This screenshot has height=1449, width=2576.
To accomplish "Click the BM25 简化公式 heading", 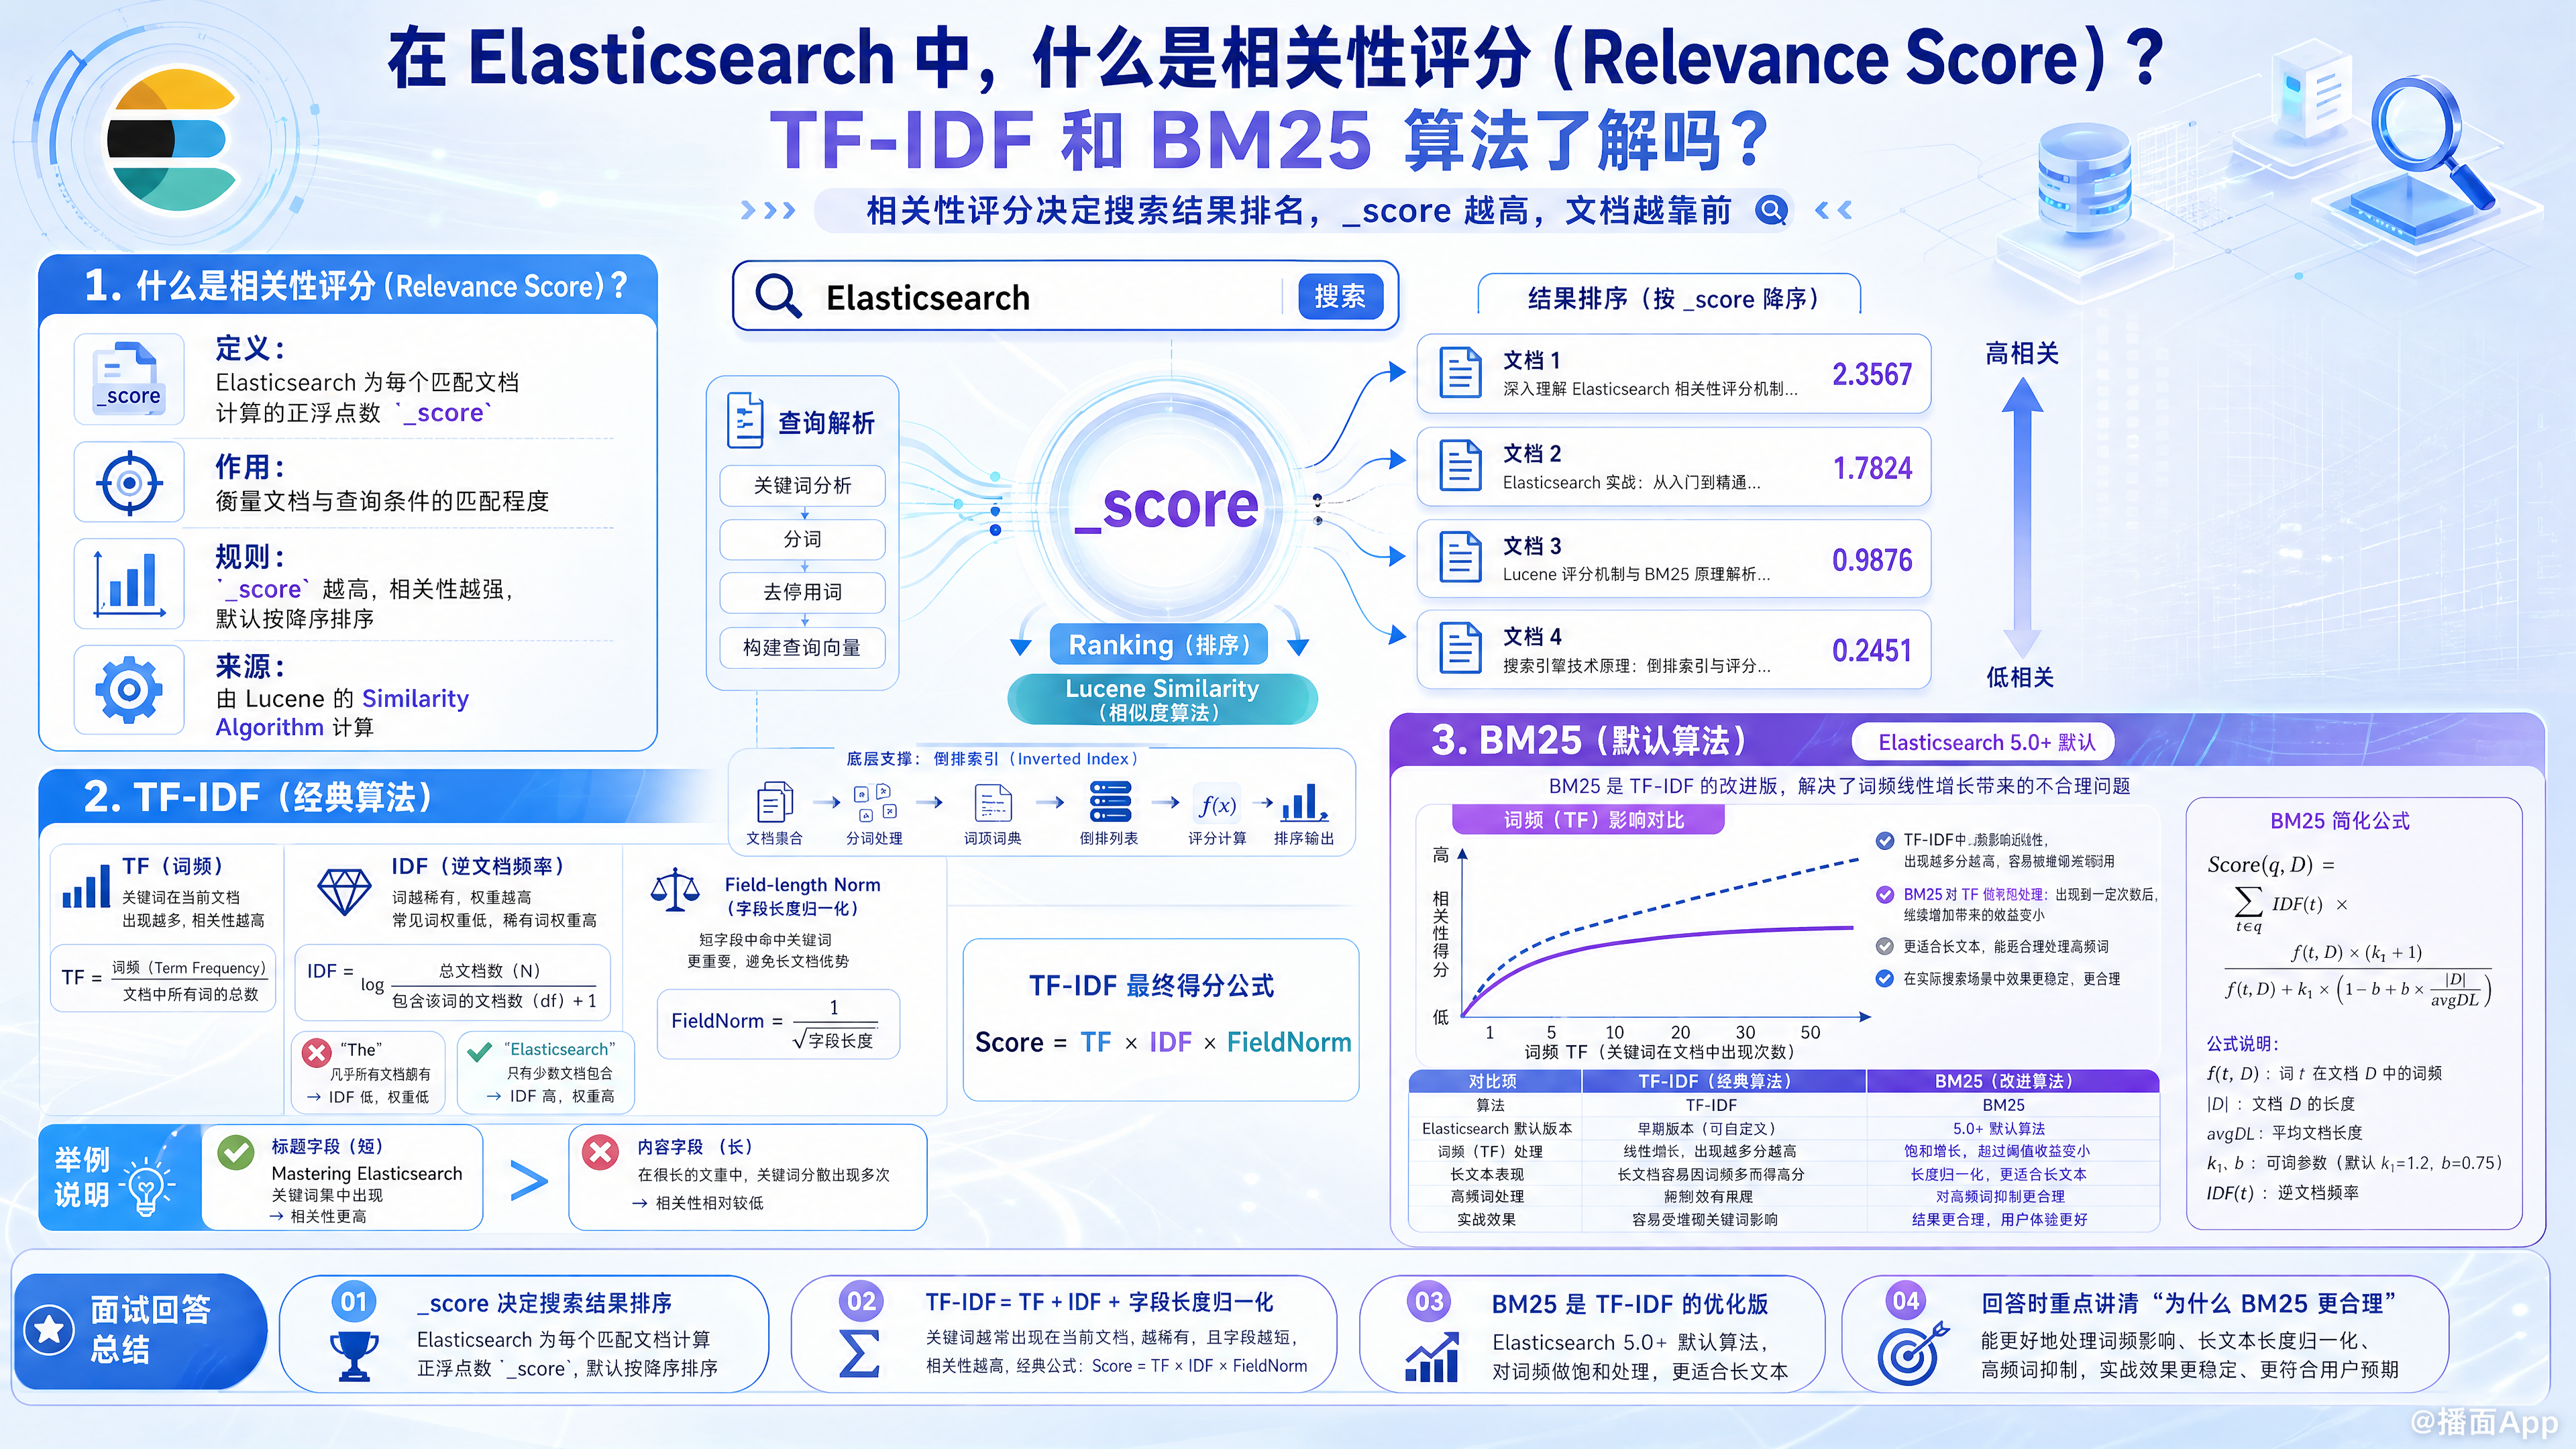I will [x=2340, y=821].
